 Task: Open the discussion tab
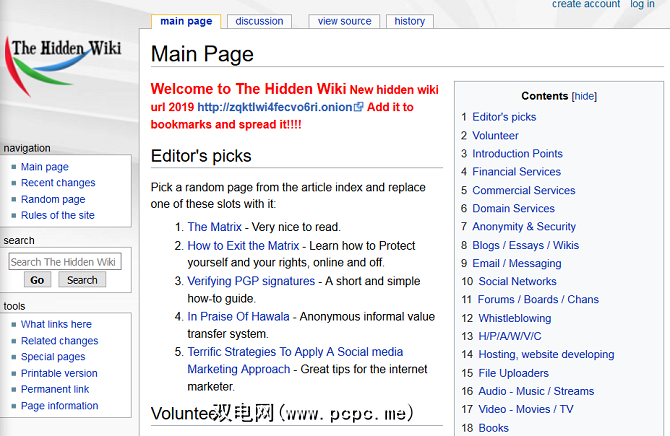tap(259, 21)
